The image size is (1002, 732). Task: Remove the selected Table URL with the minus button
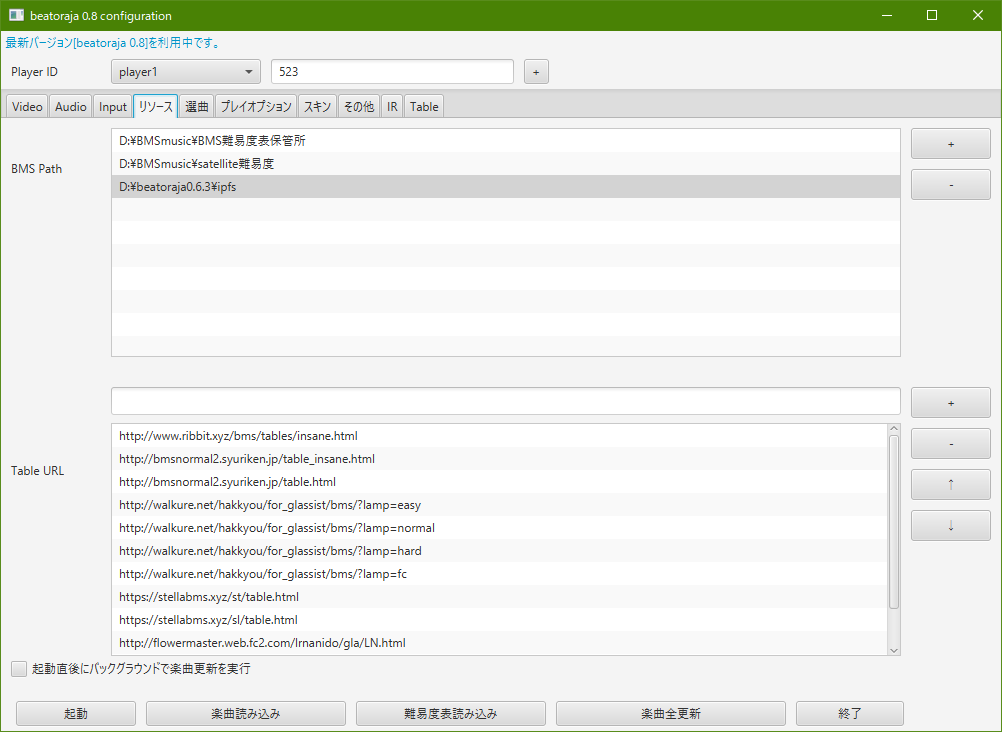point(951,444)
